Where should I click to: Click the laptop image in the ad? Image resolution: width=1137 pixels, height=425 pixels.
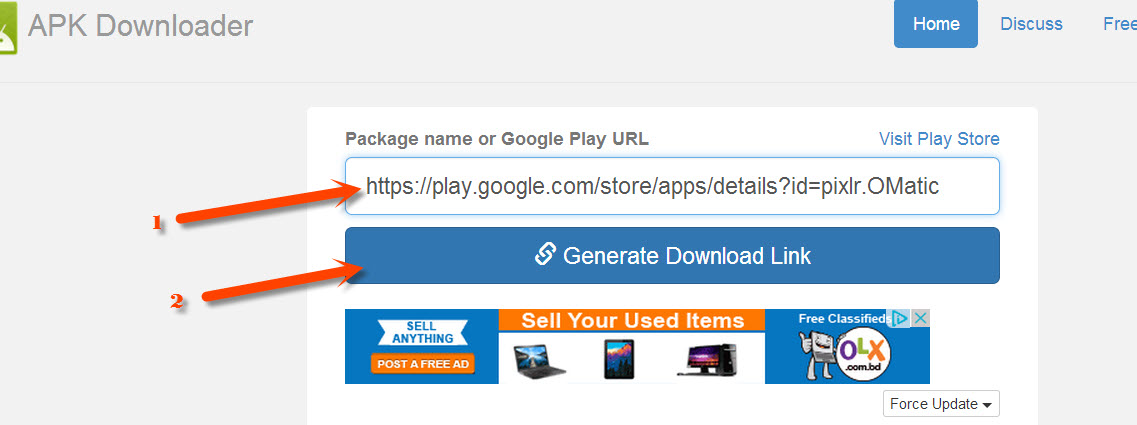point(540,360)
